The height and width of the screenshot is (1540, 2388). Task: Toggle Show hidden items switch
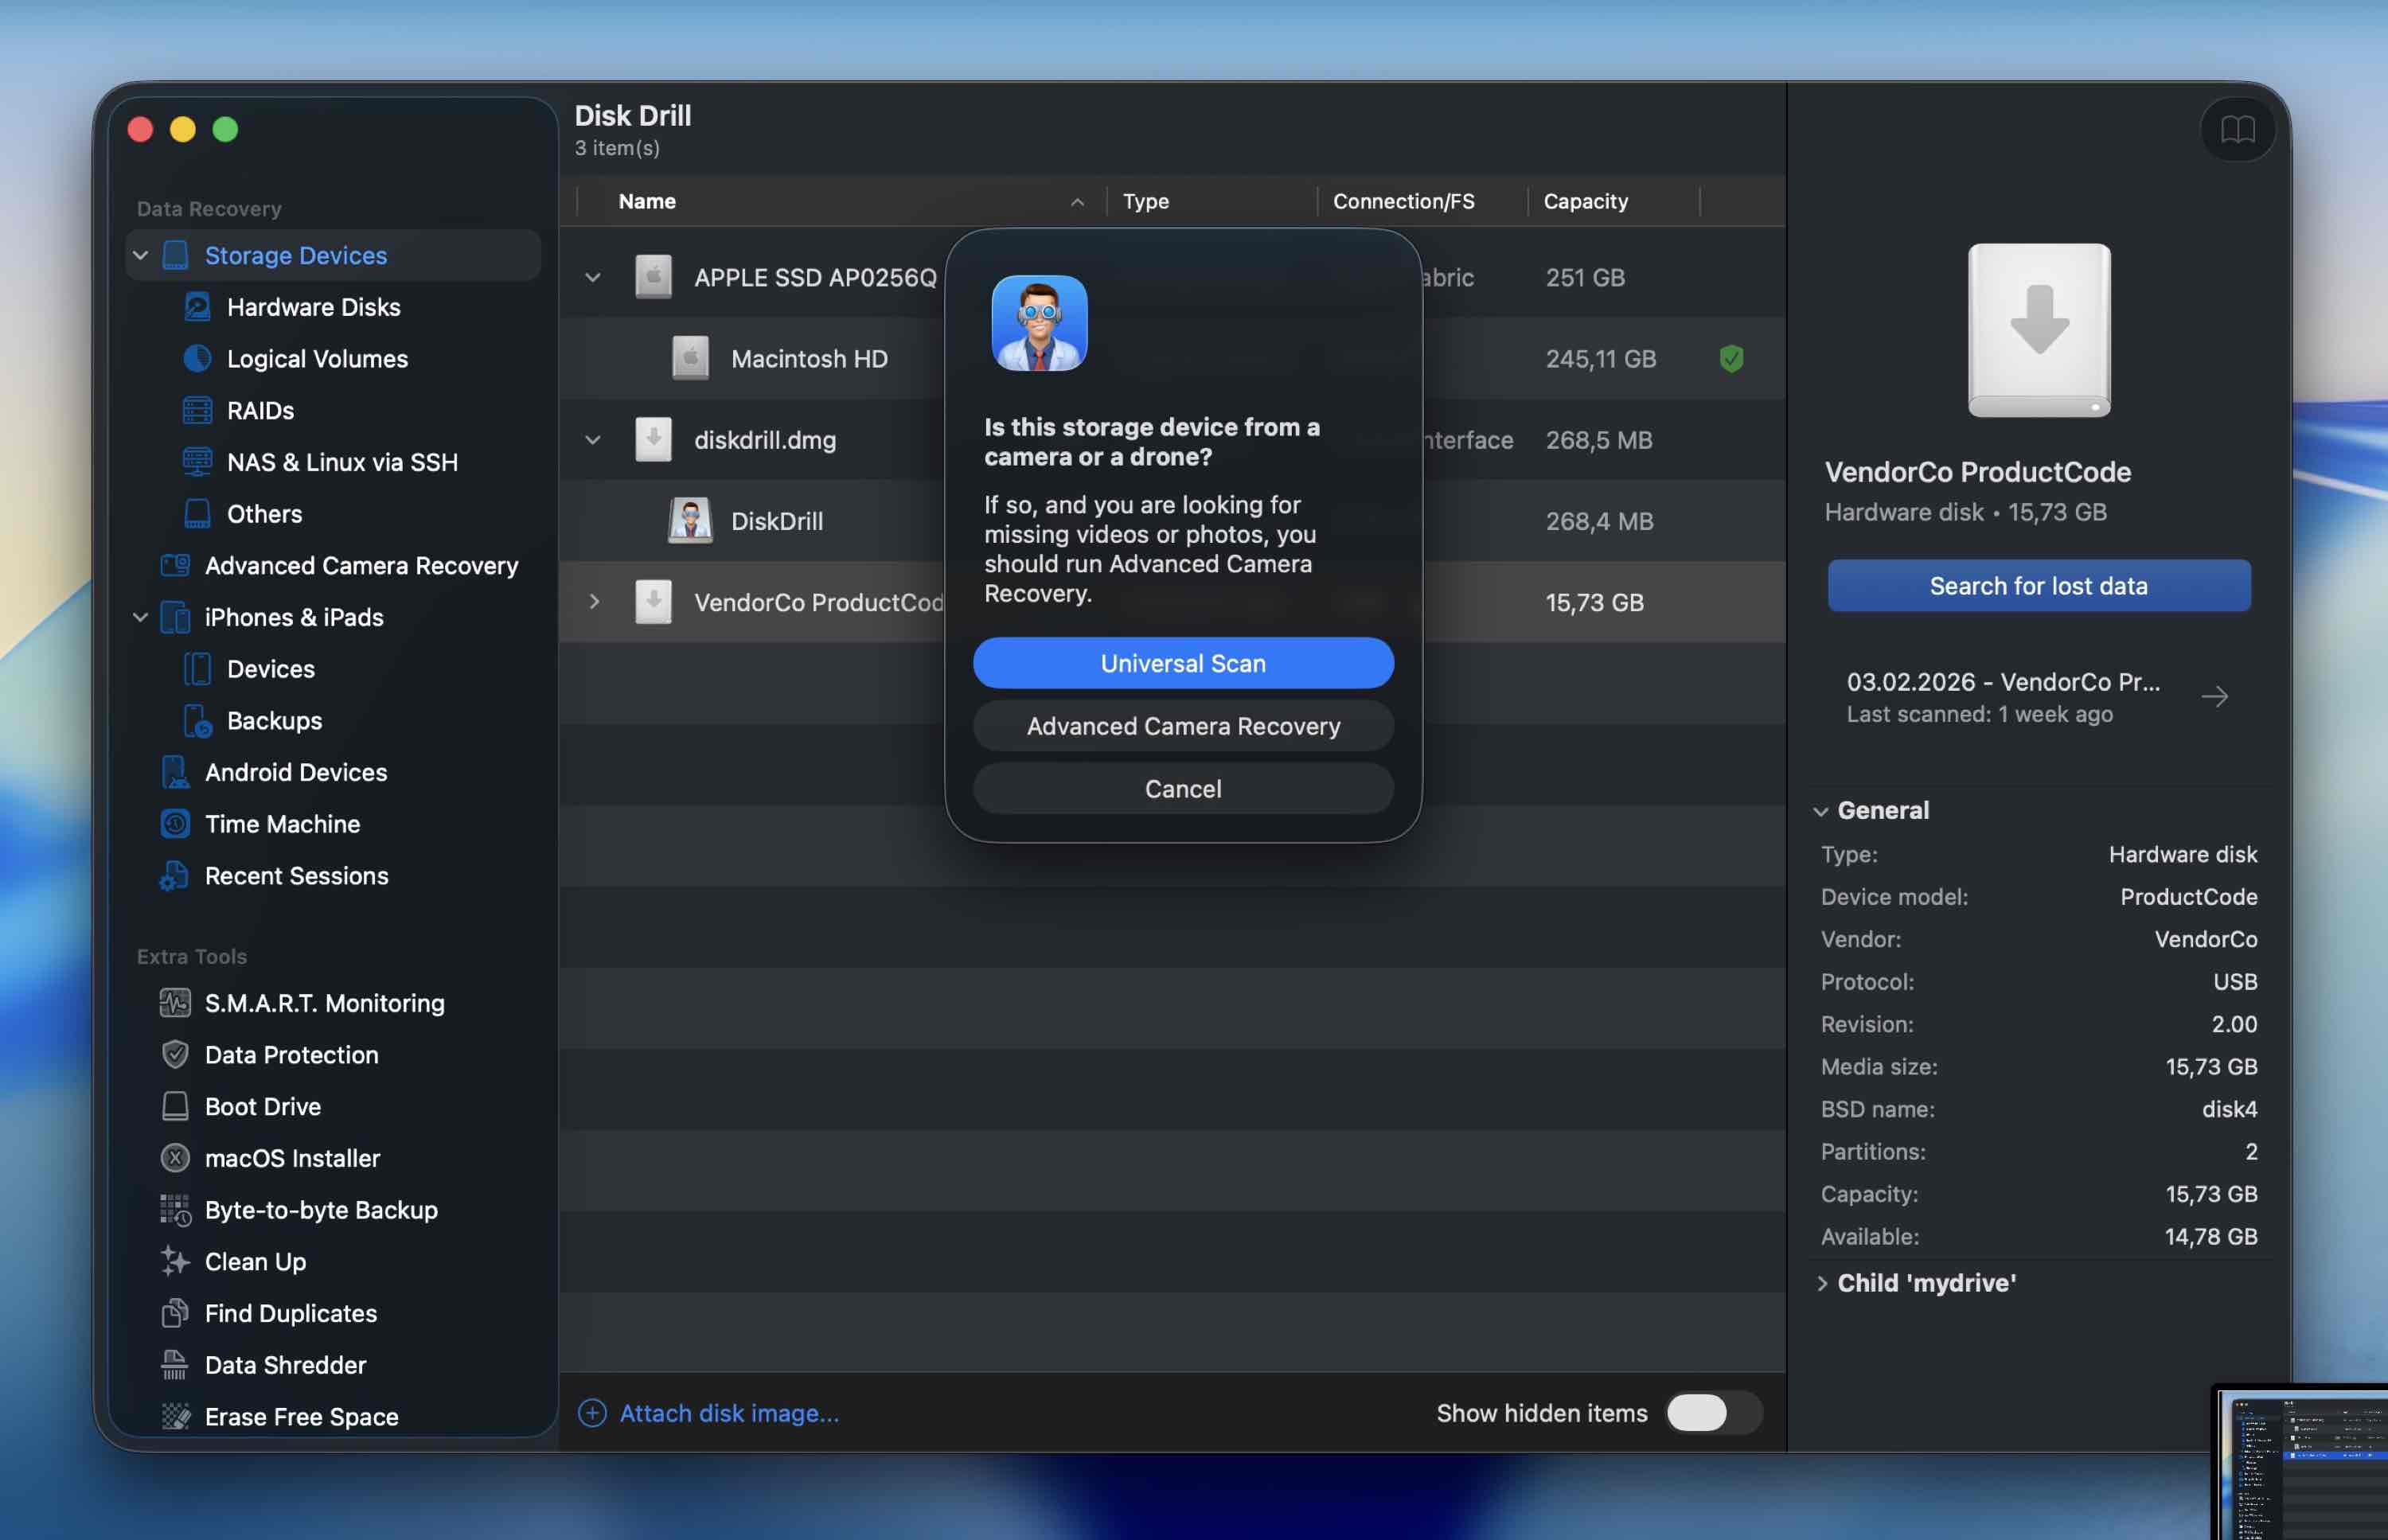[1712, 1413]
